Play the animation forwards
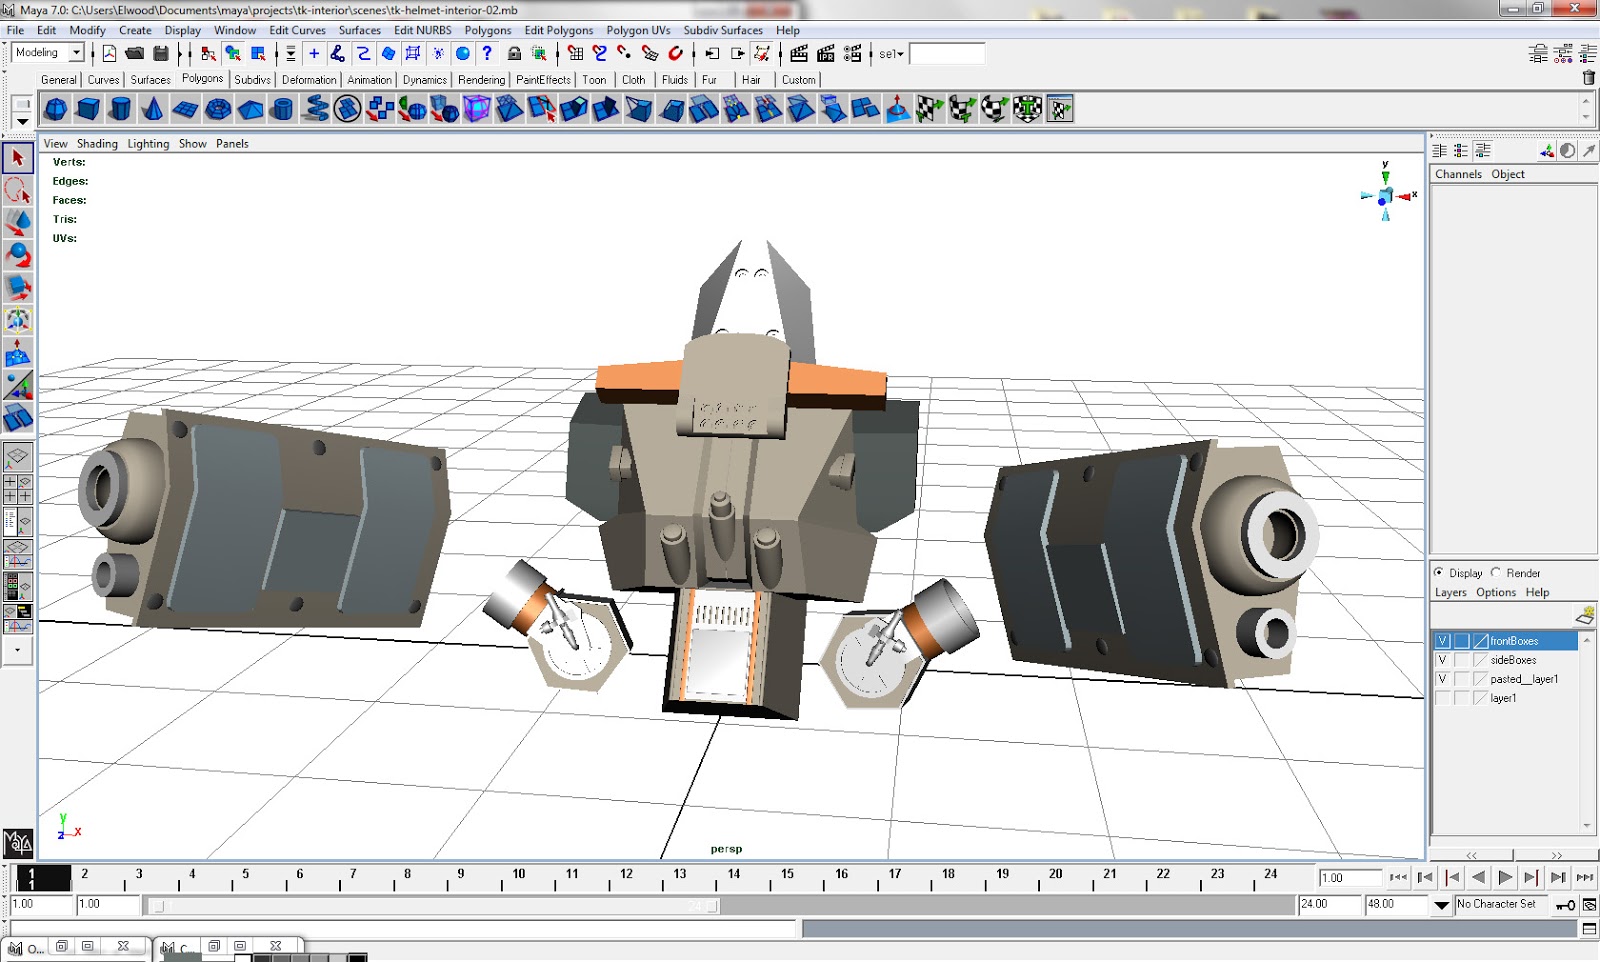1600x962 pixels. click(1505, 878)
